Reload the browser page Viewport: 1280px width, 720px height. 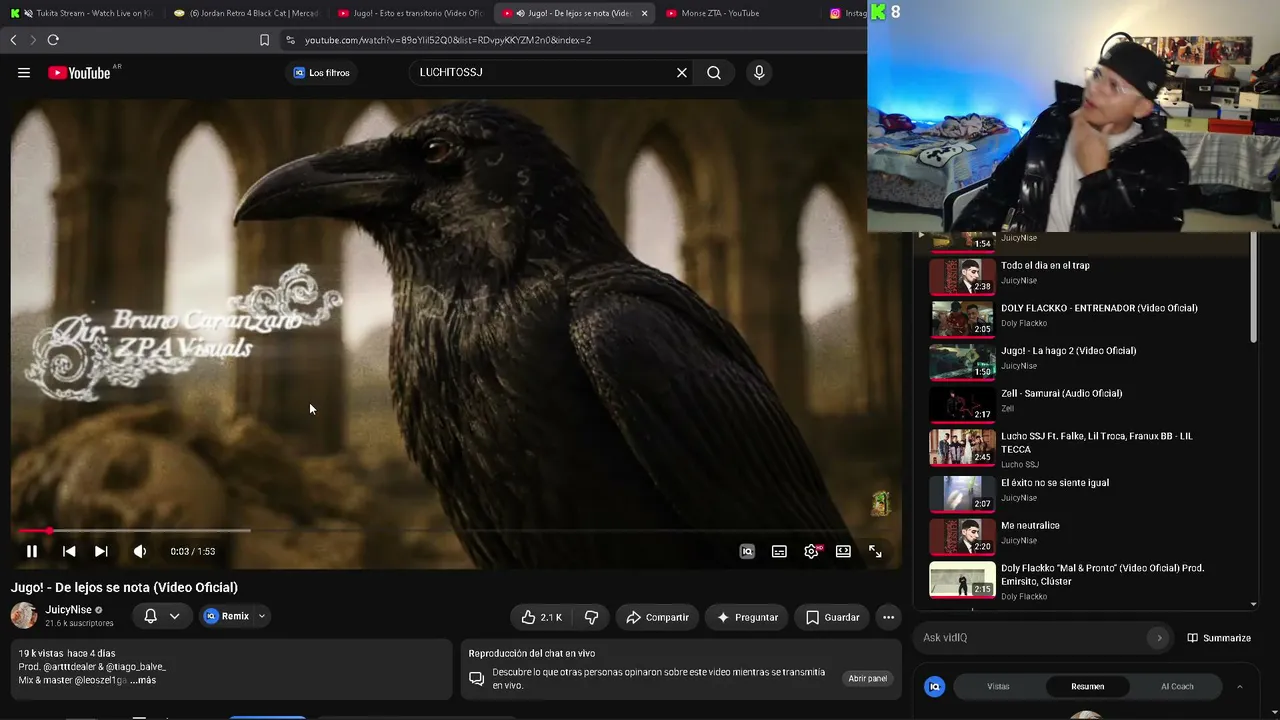pos(53,40)
